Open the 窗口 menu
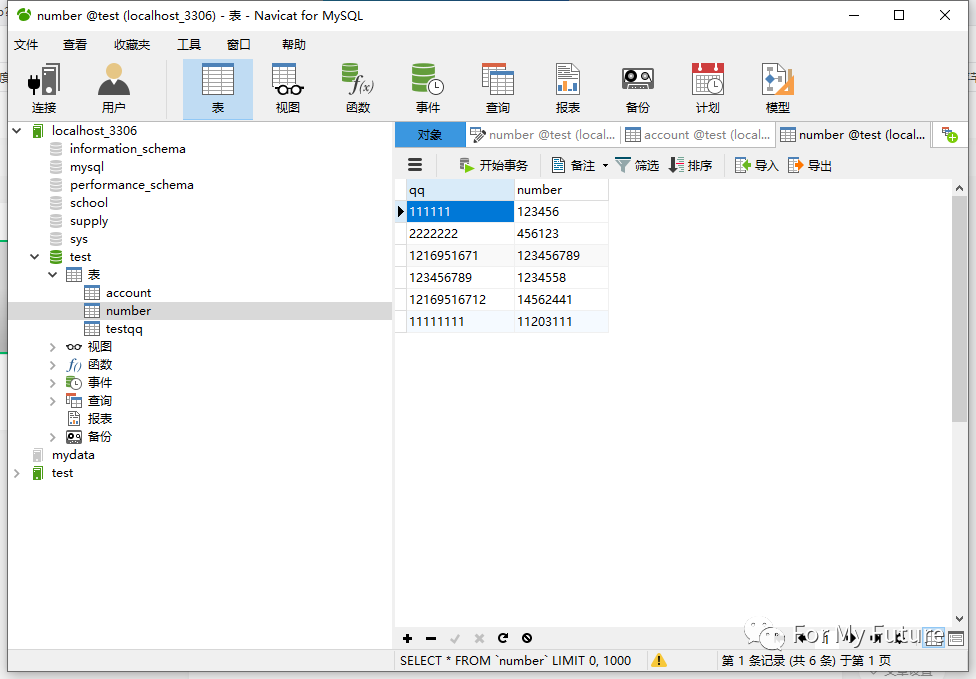This screenshot has height=679, width=976. 238,45
